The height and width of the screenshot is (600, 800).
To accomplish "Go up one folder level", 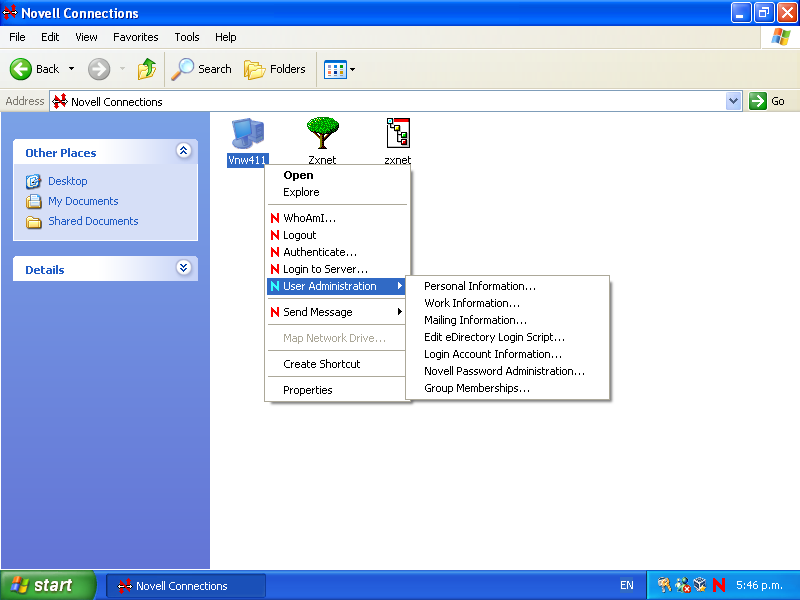I will 146,69.
